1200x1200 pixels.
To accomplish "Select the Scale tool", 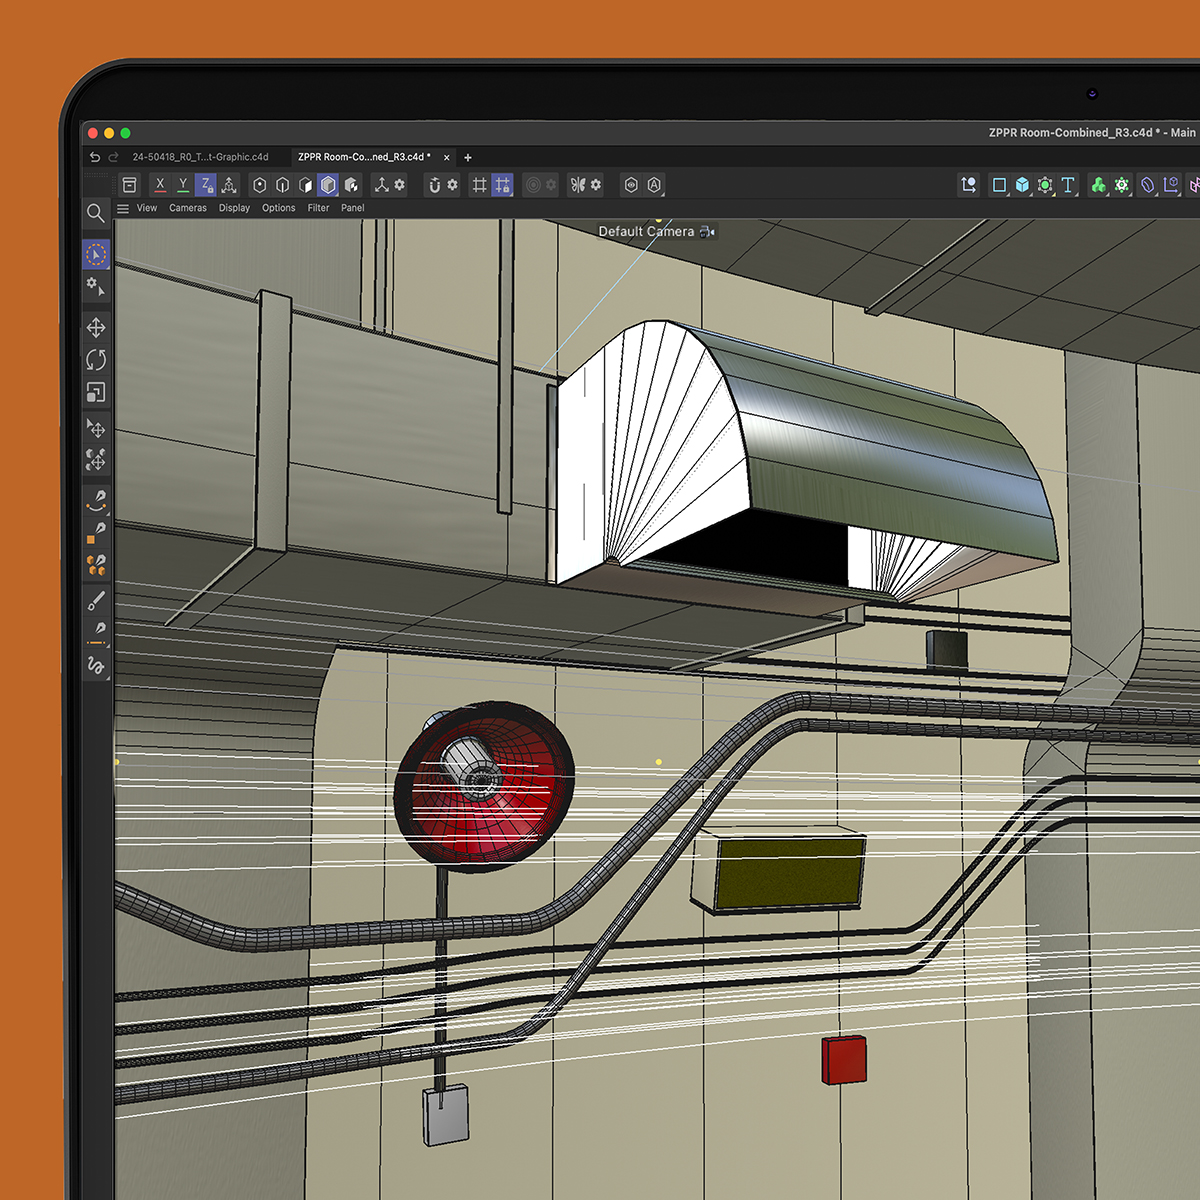I will 96,392.
